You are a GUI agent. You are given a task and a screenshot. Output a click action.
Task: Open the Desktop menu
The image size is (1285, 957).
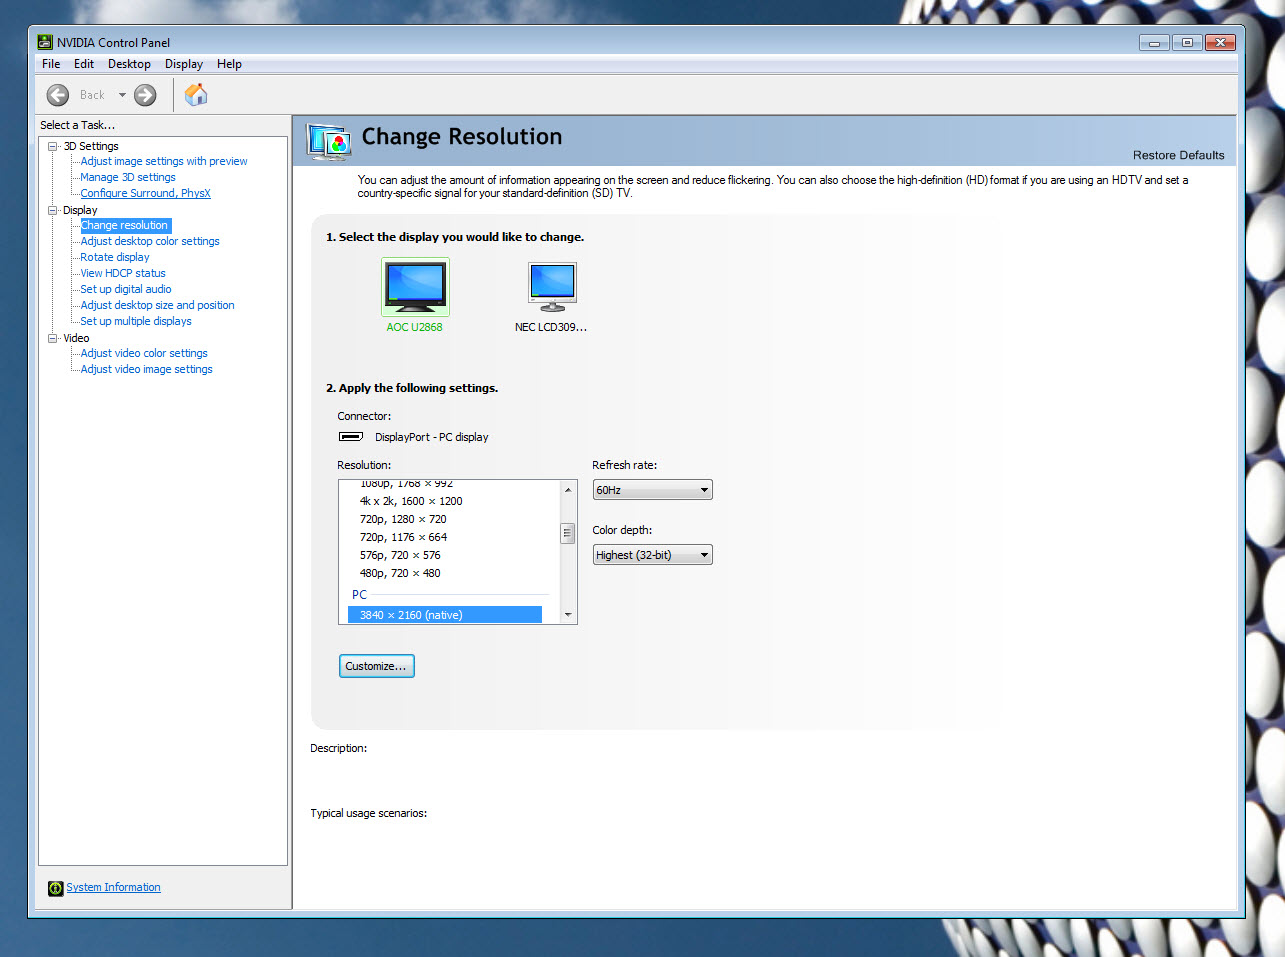point(129,64)
